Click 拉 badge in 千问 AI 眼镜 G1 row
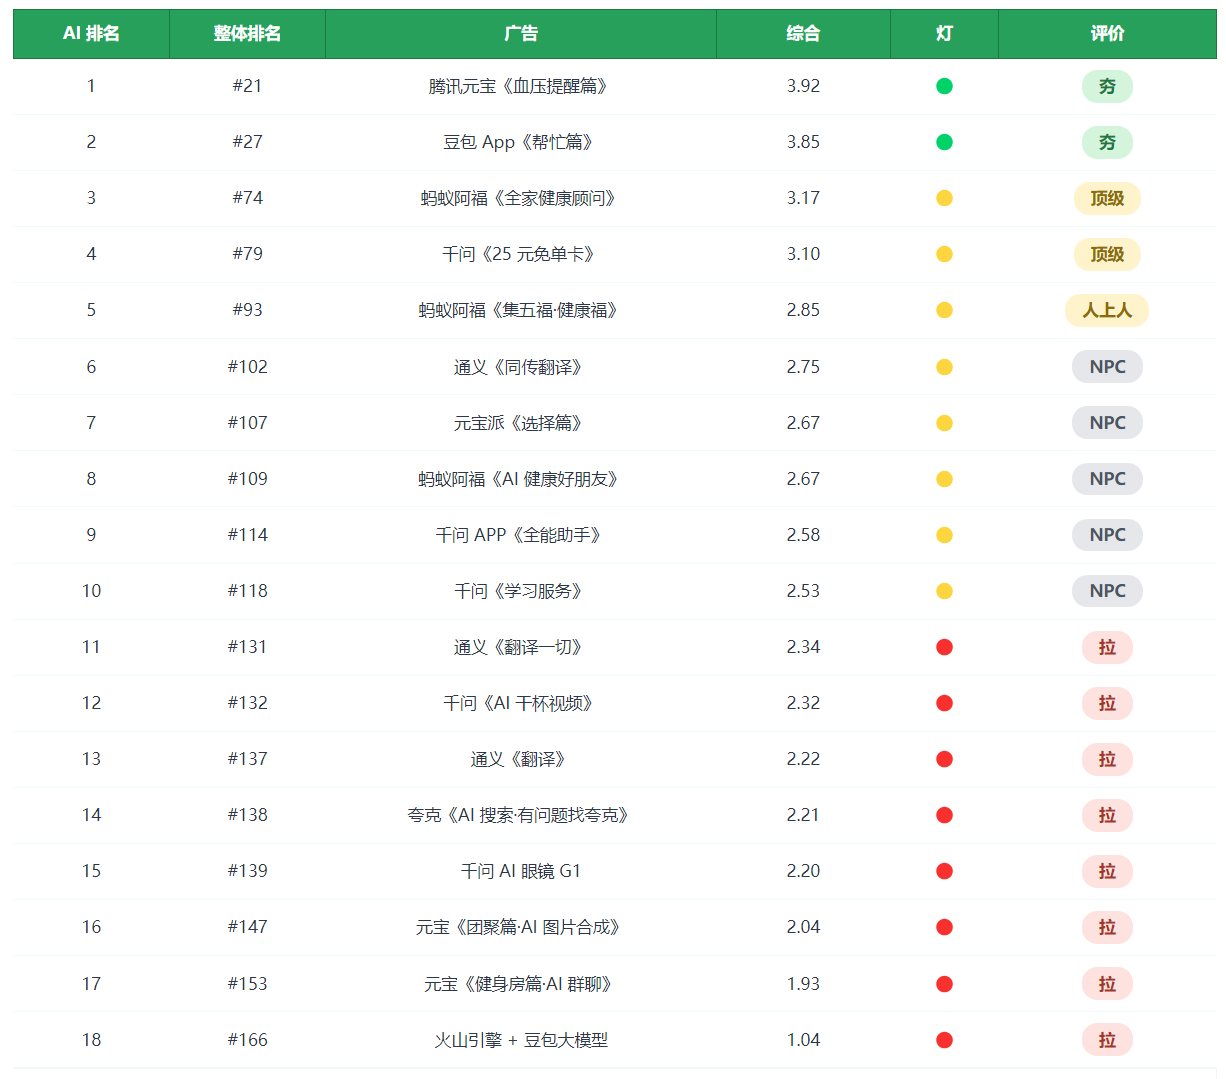The width and height of the screenshot is (1226, 1079). pyautogui.click(x=1107, y=871)
